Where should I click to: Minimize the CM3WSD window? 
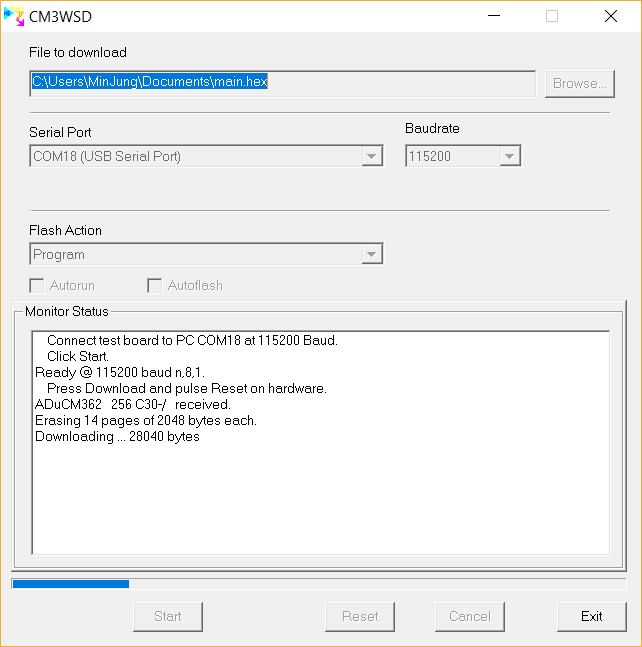tap(494, 16)
